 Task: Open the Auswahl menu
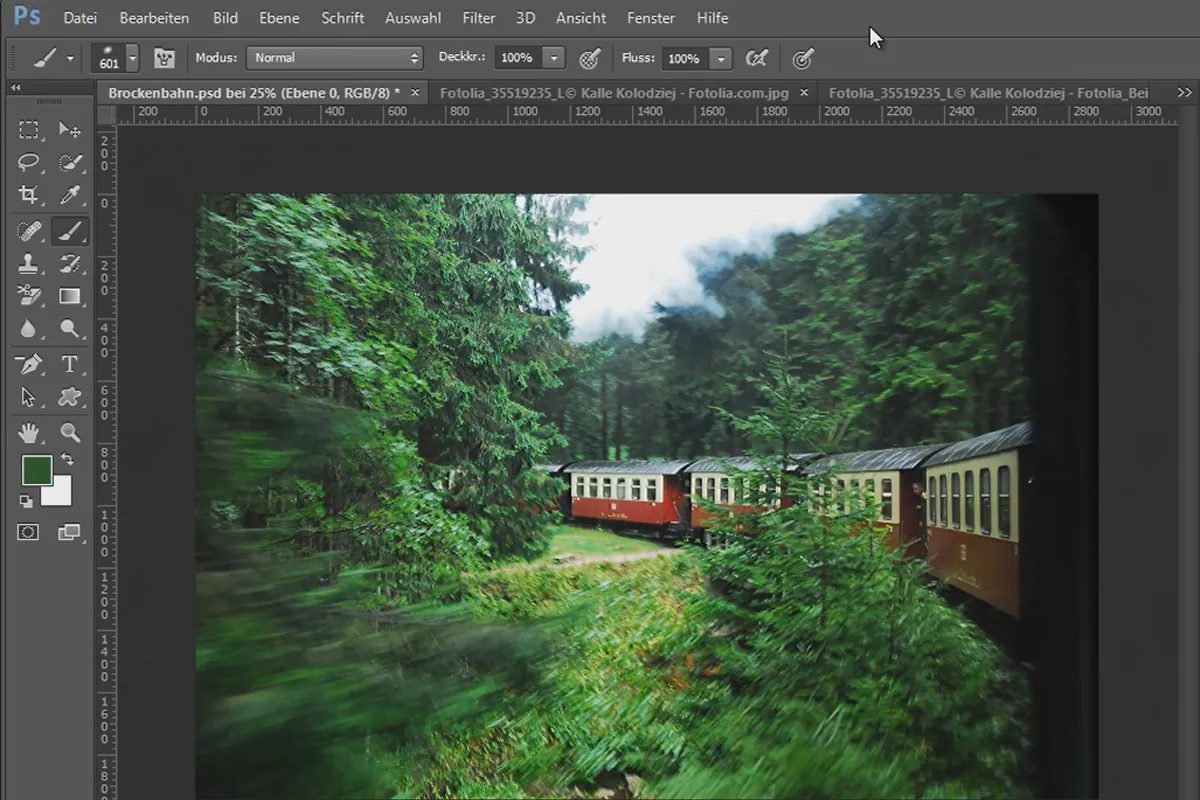[x=415, y=18]
